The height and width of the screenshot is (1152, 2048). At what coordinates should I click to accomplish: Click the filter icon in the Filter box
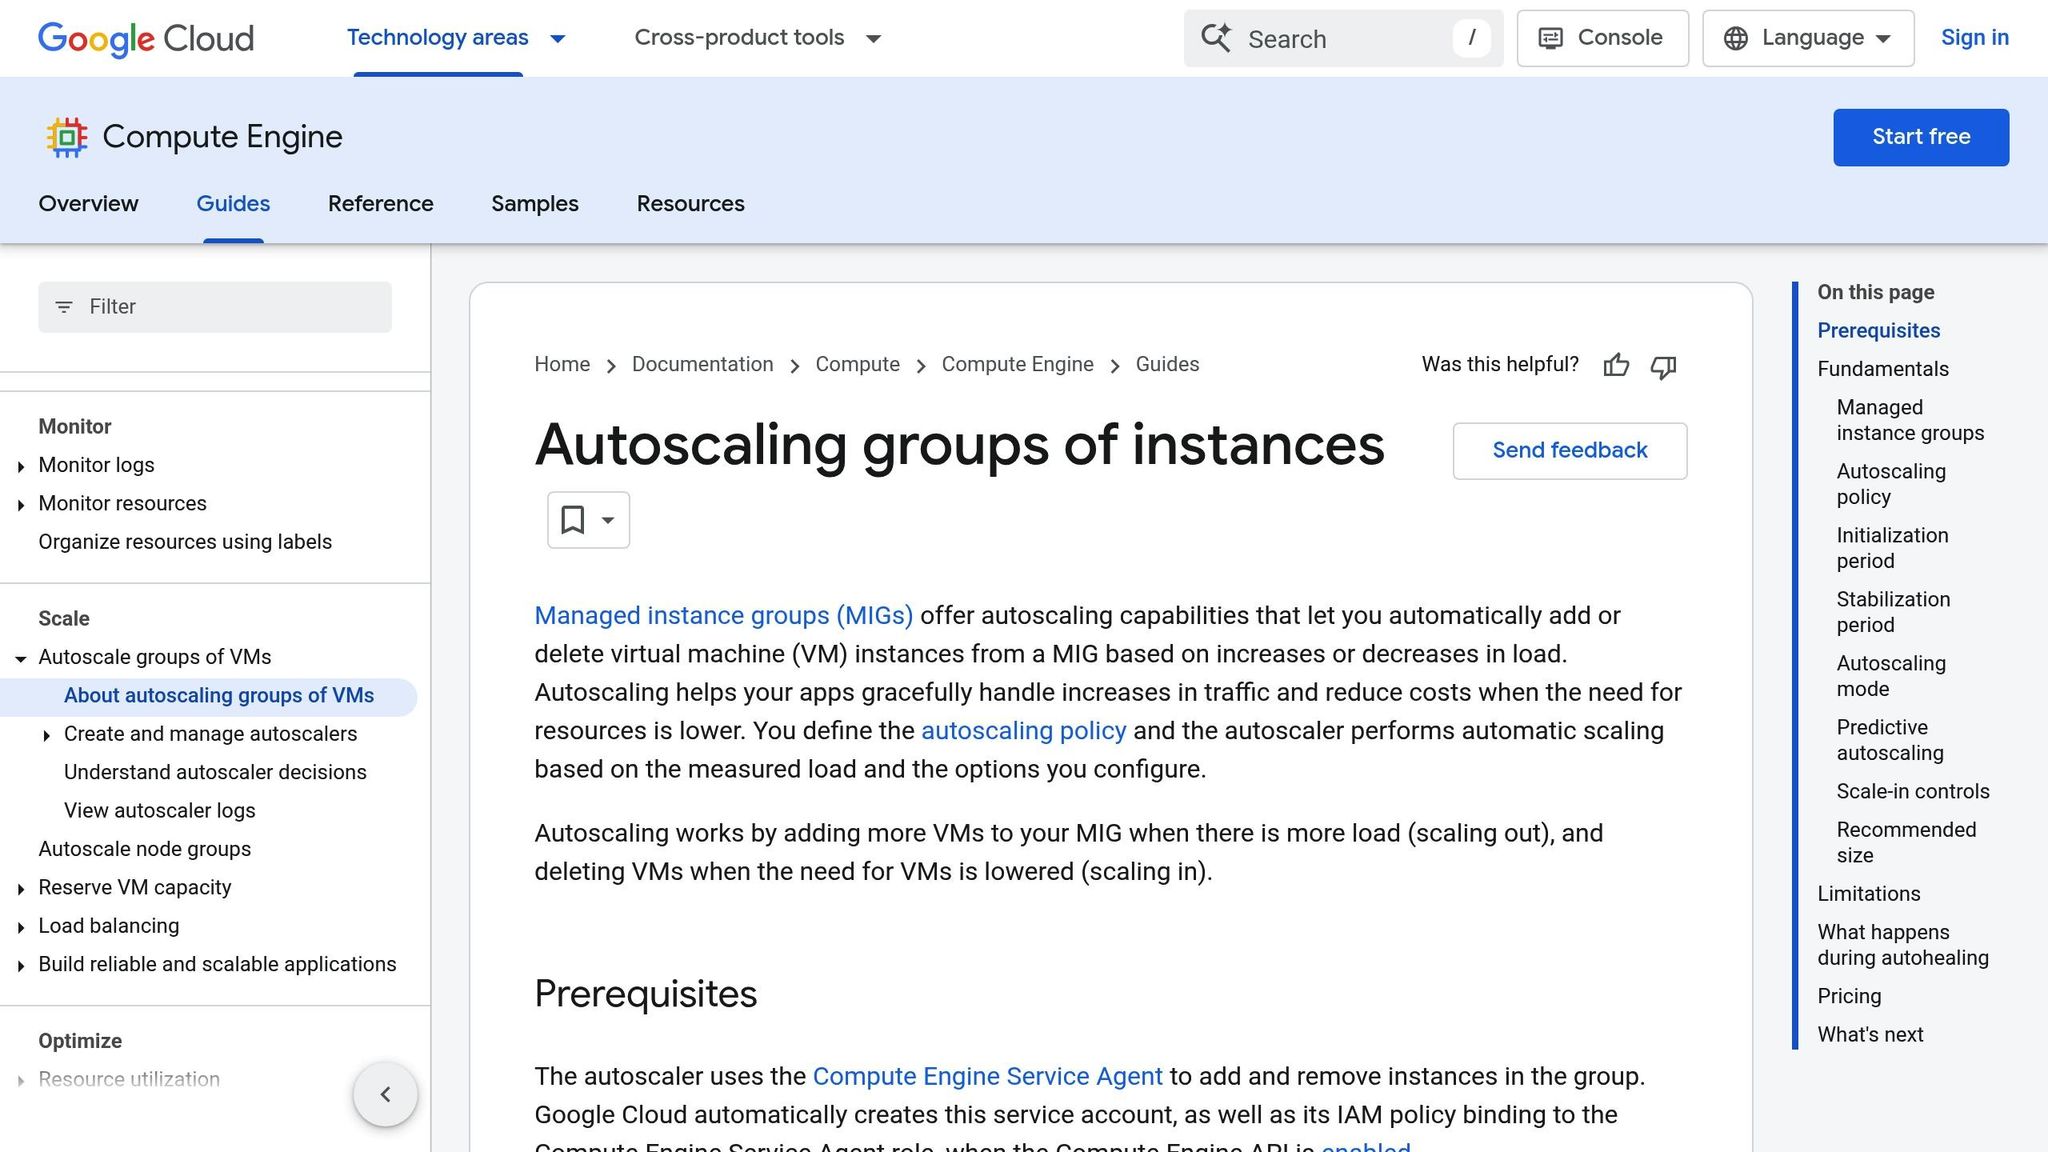[x=65, y=307]
